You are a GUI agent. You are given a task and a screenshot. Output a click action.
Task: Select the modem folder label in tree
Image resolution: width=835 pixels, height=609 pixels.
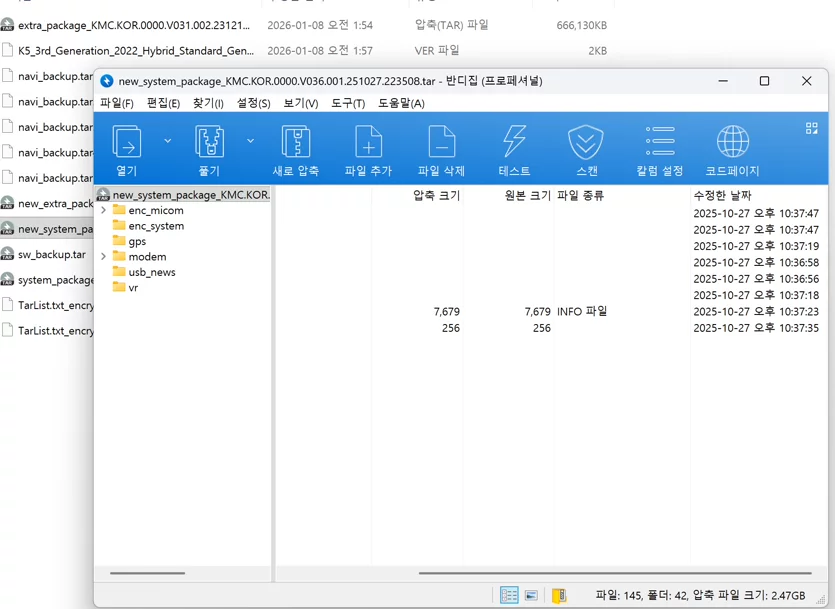[x=147, y=257]
